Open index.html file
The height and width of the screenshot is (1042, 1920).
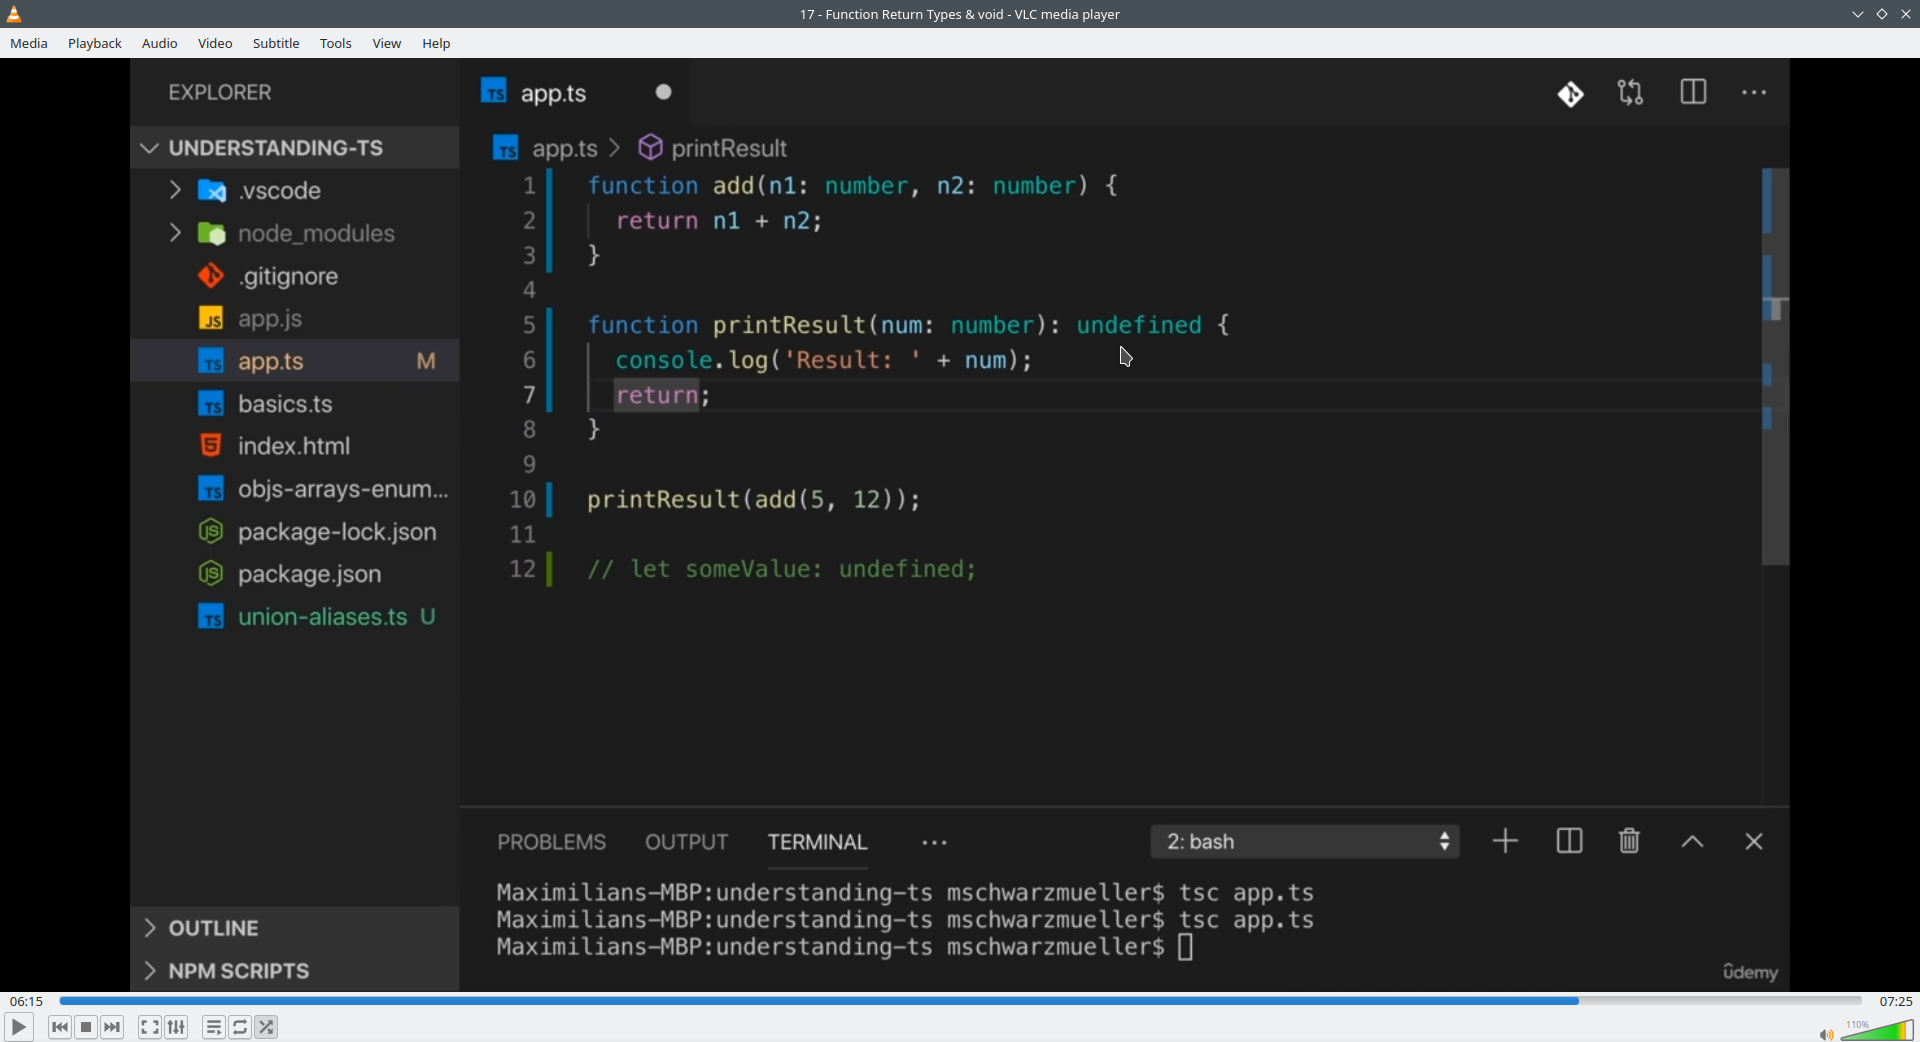[x=295, y=446]
